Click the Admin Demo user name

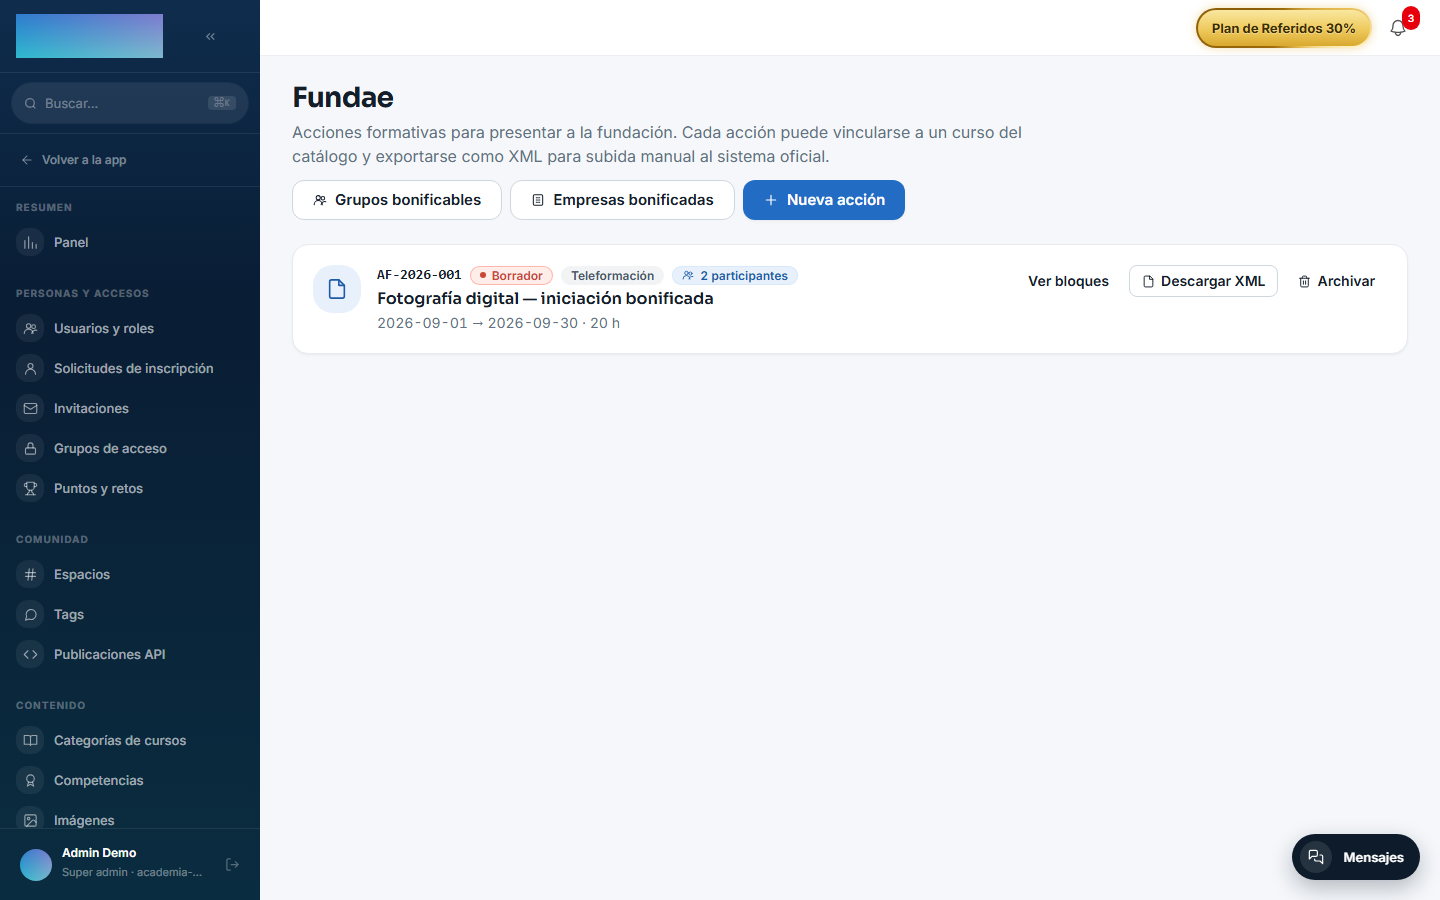[x=99, y=853]
